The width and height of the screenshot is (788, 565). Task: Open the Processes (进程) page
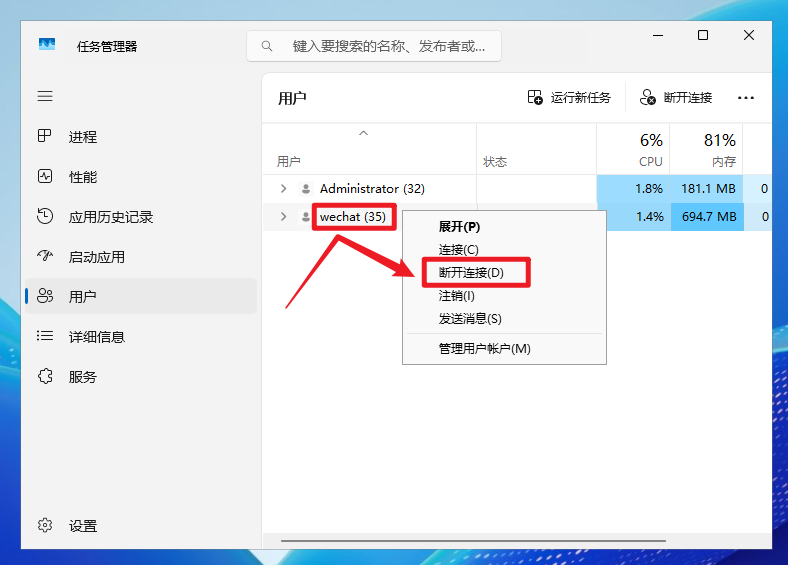pyautogui.click(x=82, y=137)
